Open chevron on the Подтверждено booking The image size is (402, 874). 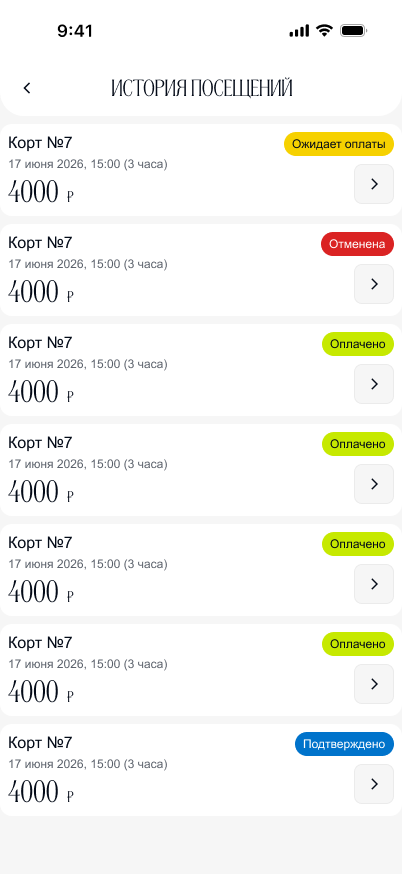click(x=374, y=784)
